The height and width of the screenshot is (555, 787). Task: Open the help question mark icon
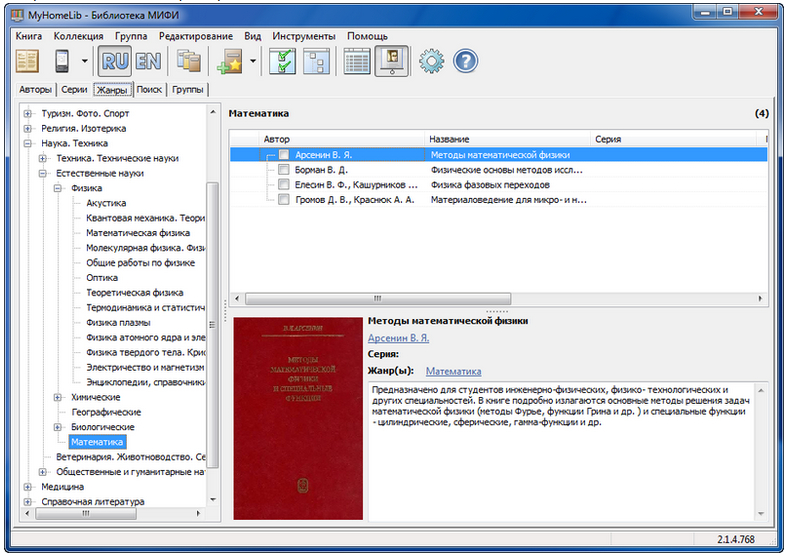(x=465, y=61)
